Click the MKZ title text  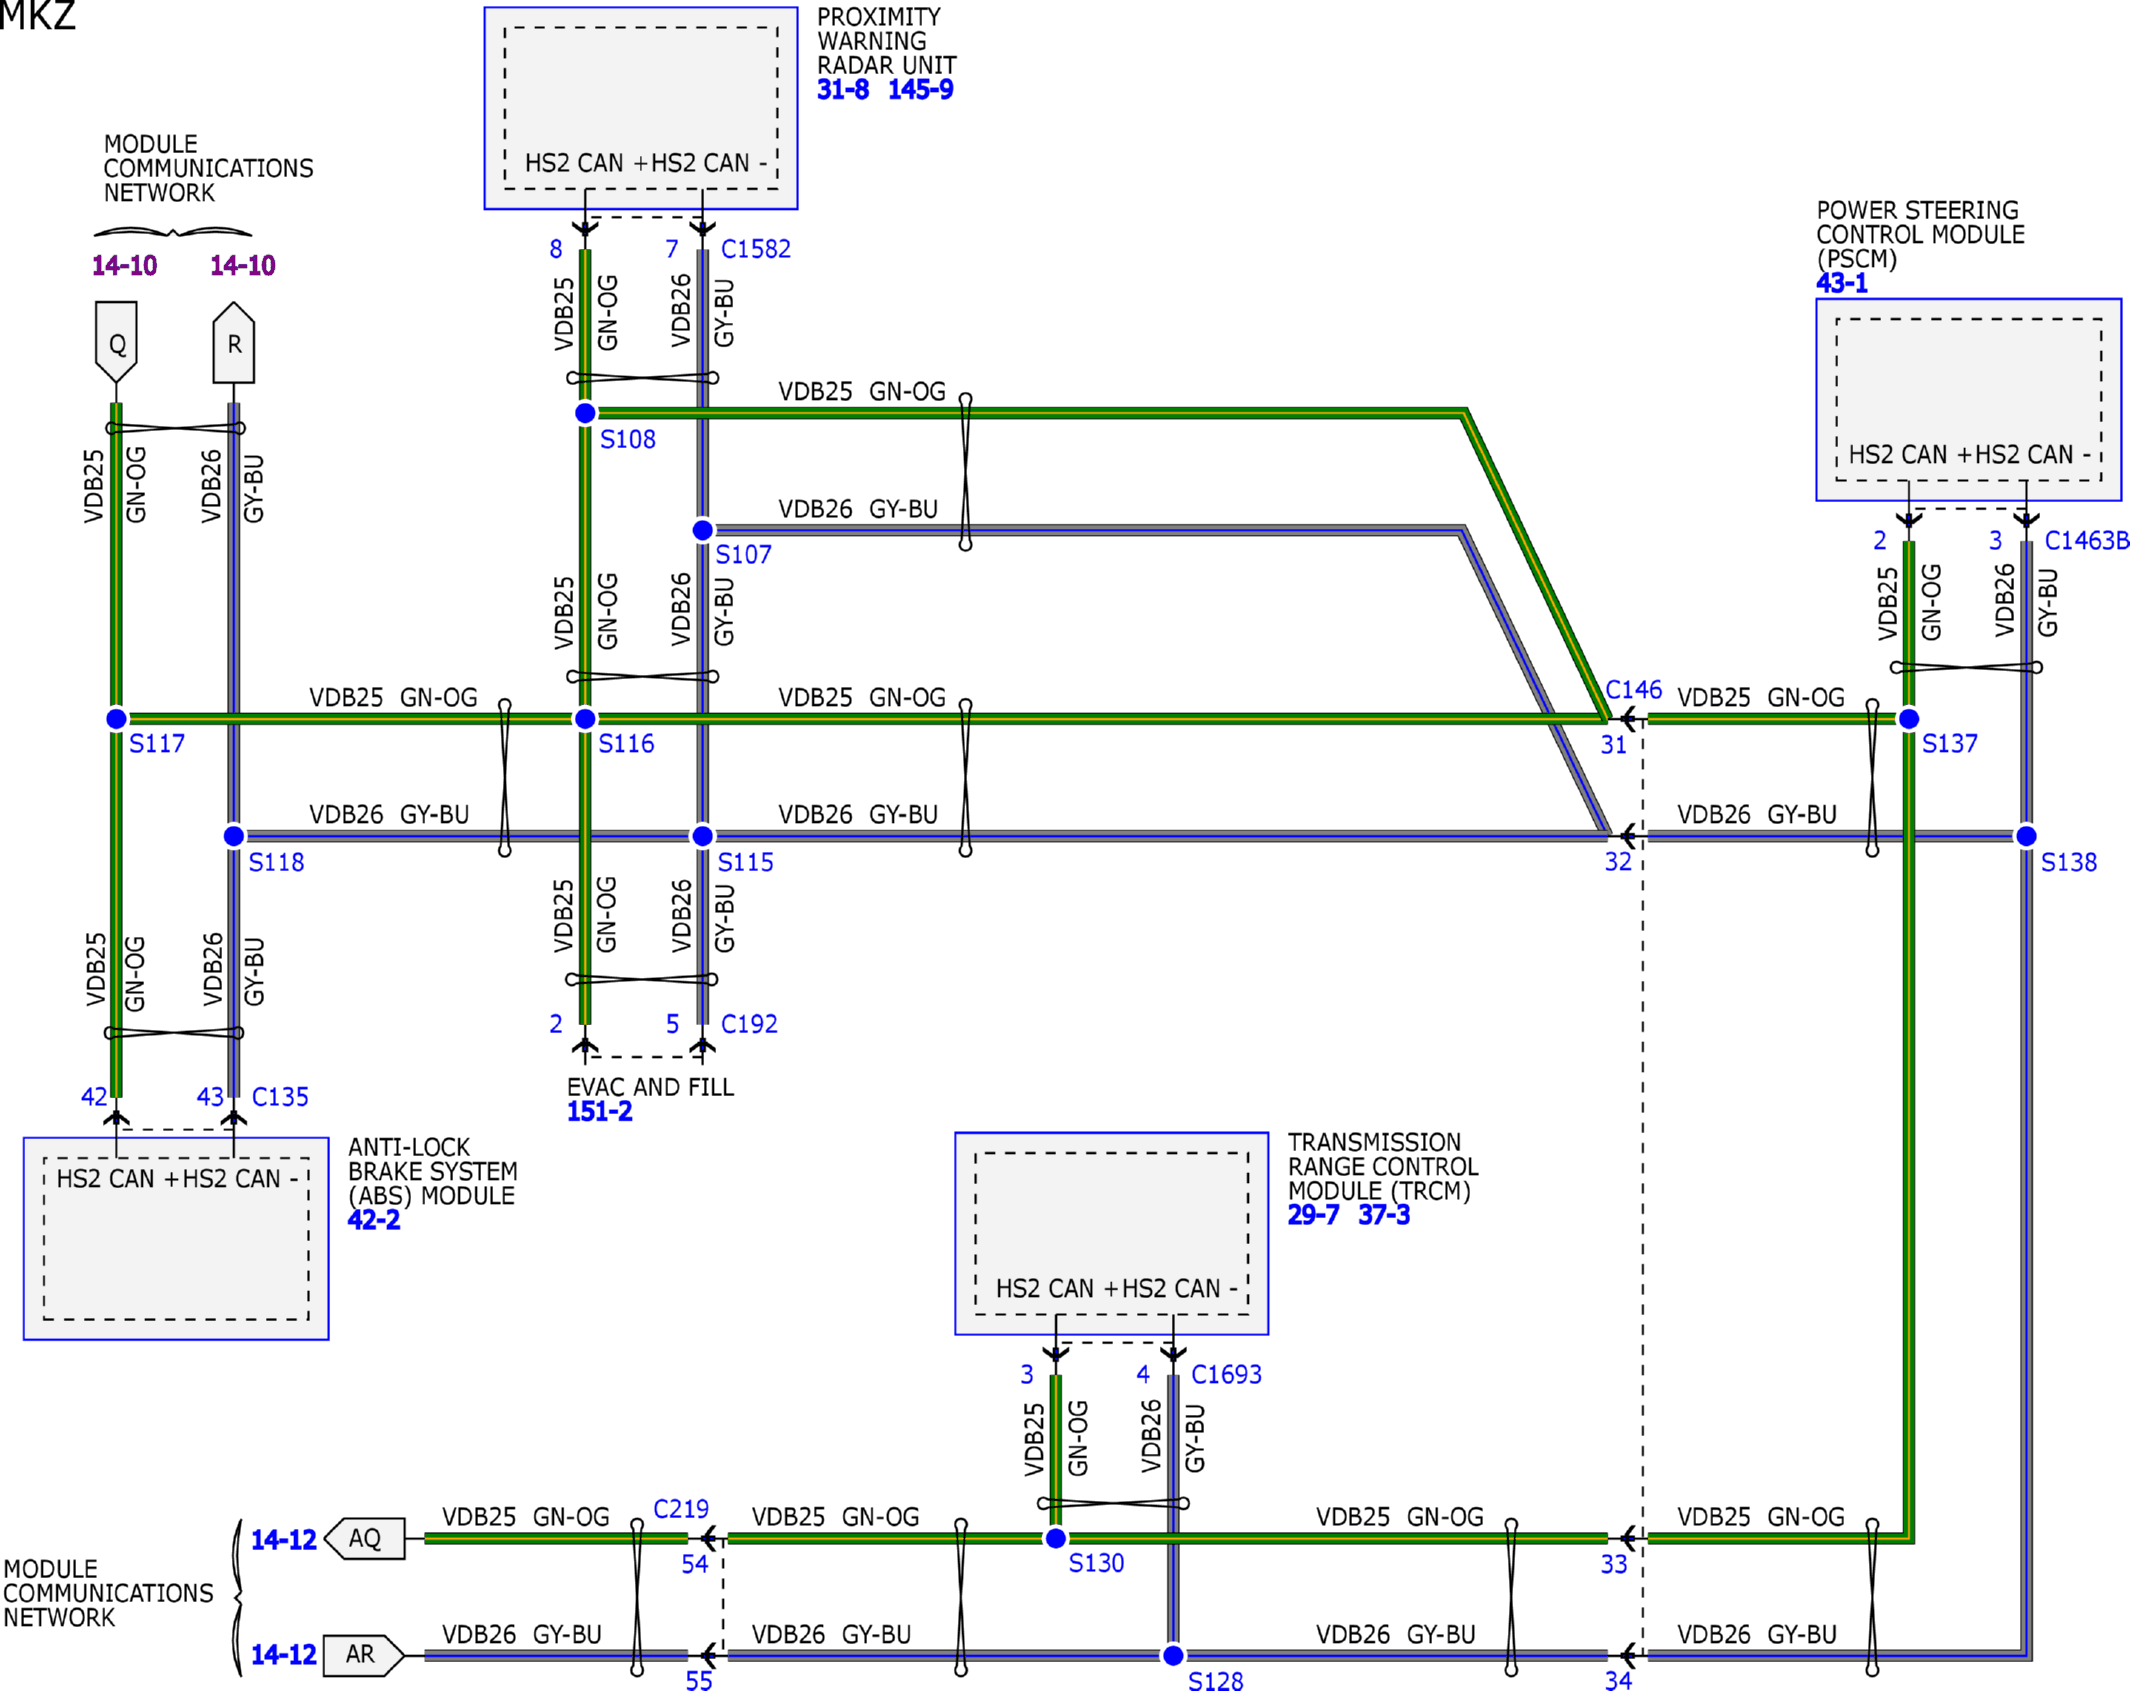tap(37, 15)
